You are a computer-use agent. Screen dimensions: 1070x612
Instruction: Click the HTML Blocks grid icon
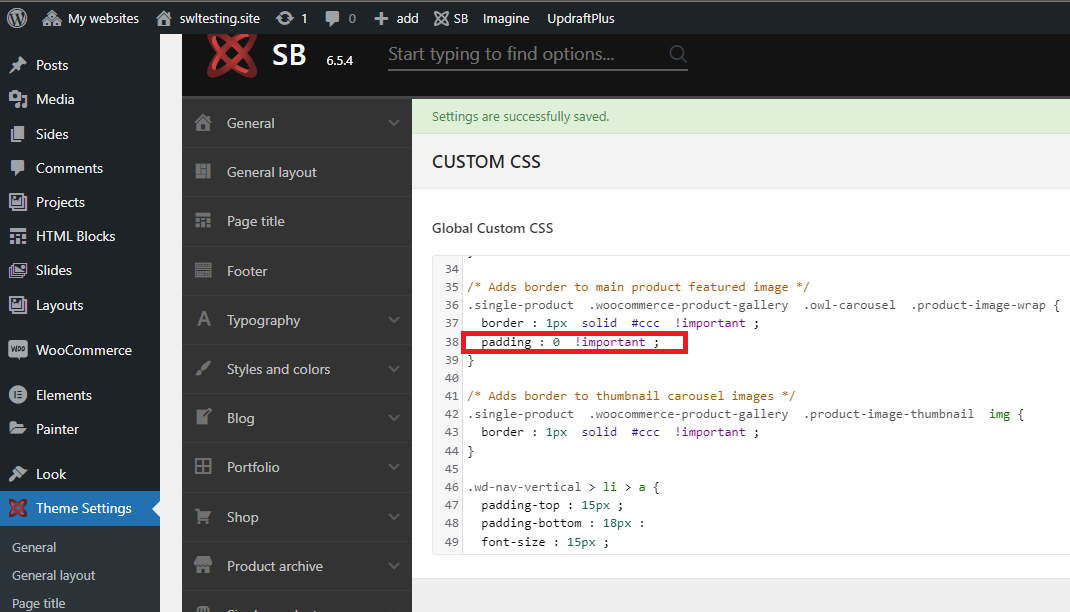click(x=18, y=236)
